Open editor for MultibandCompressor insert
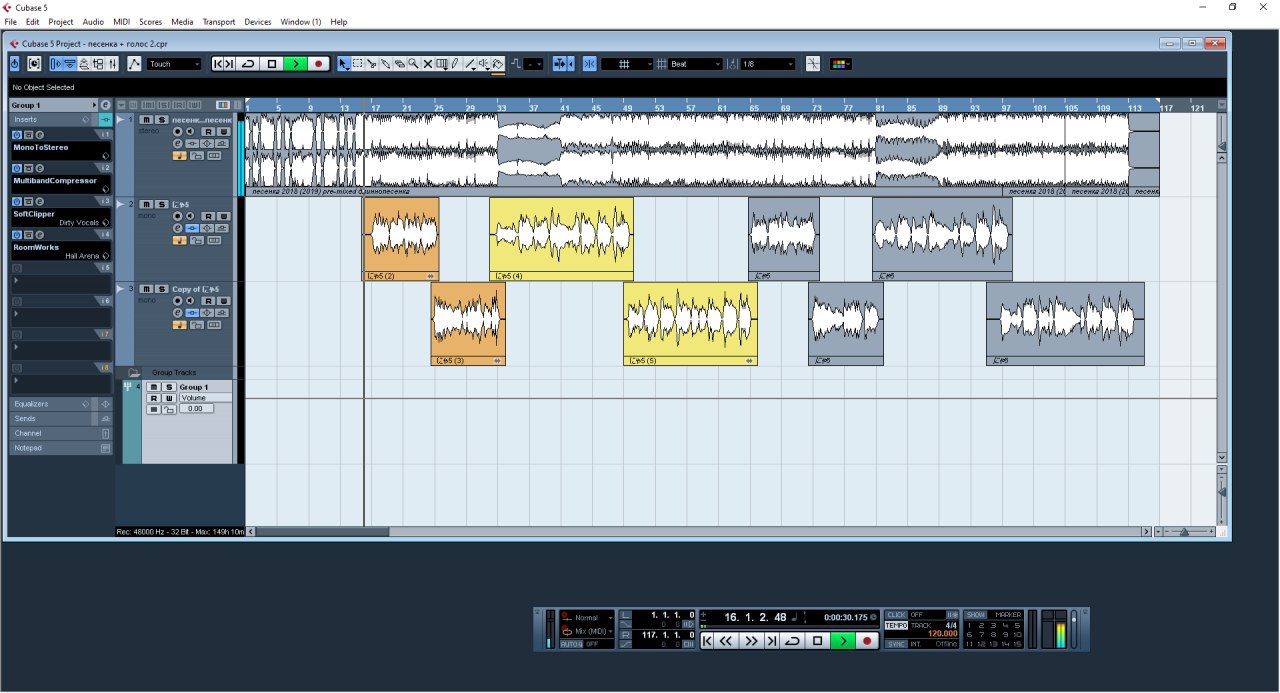1280x693 pixels. click(x=38, y=168)
